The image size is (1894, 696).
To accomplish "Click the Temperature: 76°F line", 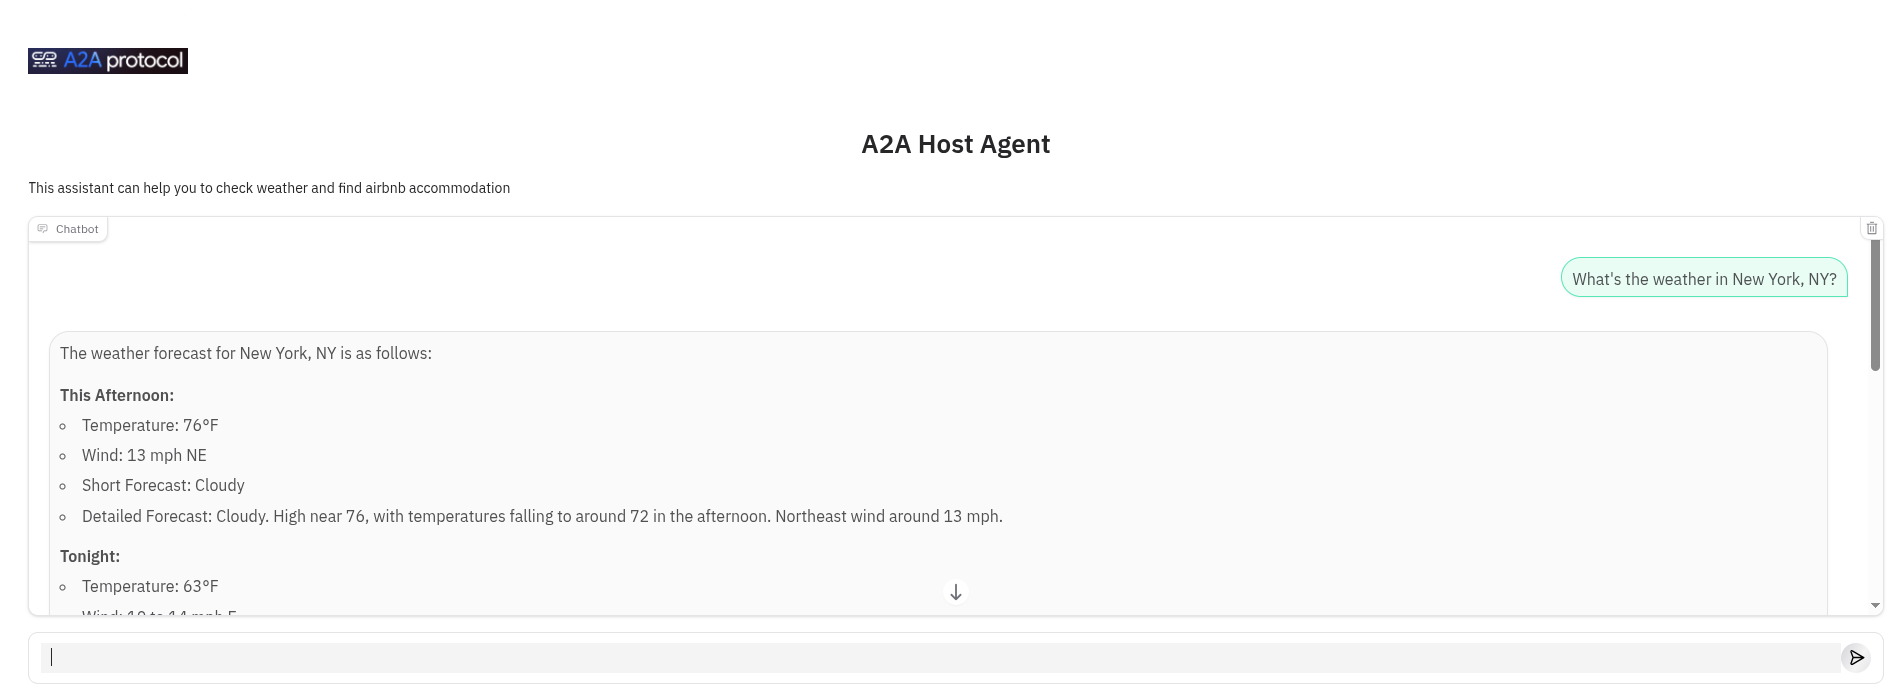I will [x=150, y=425].
